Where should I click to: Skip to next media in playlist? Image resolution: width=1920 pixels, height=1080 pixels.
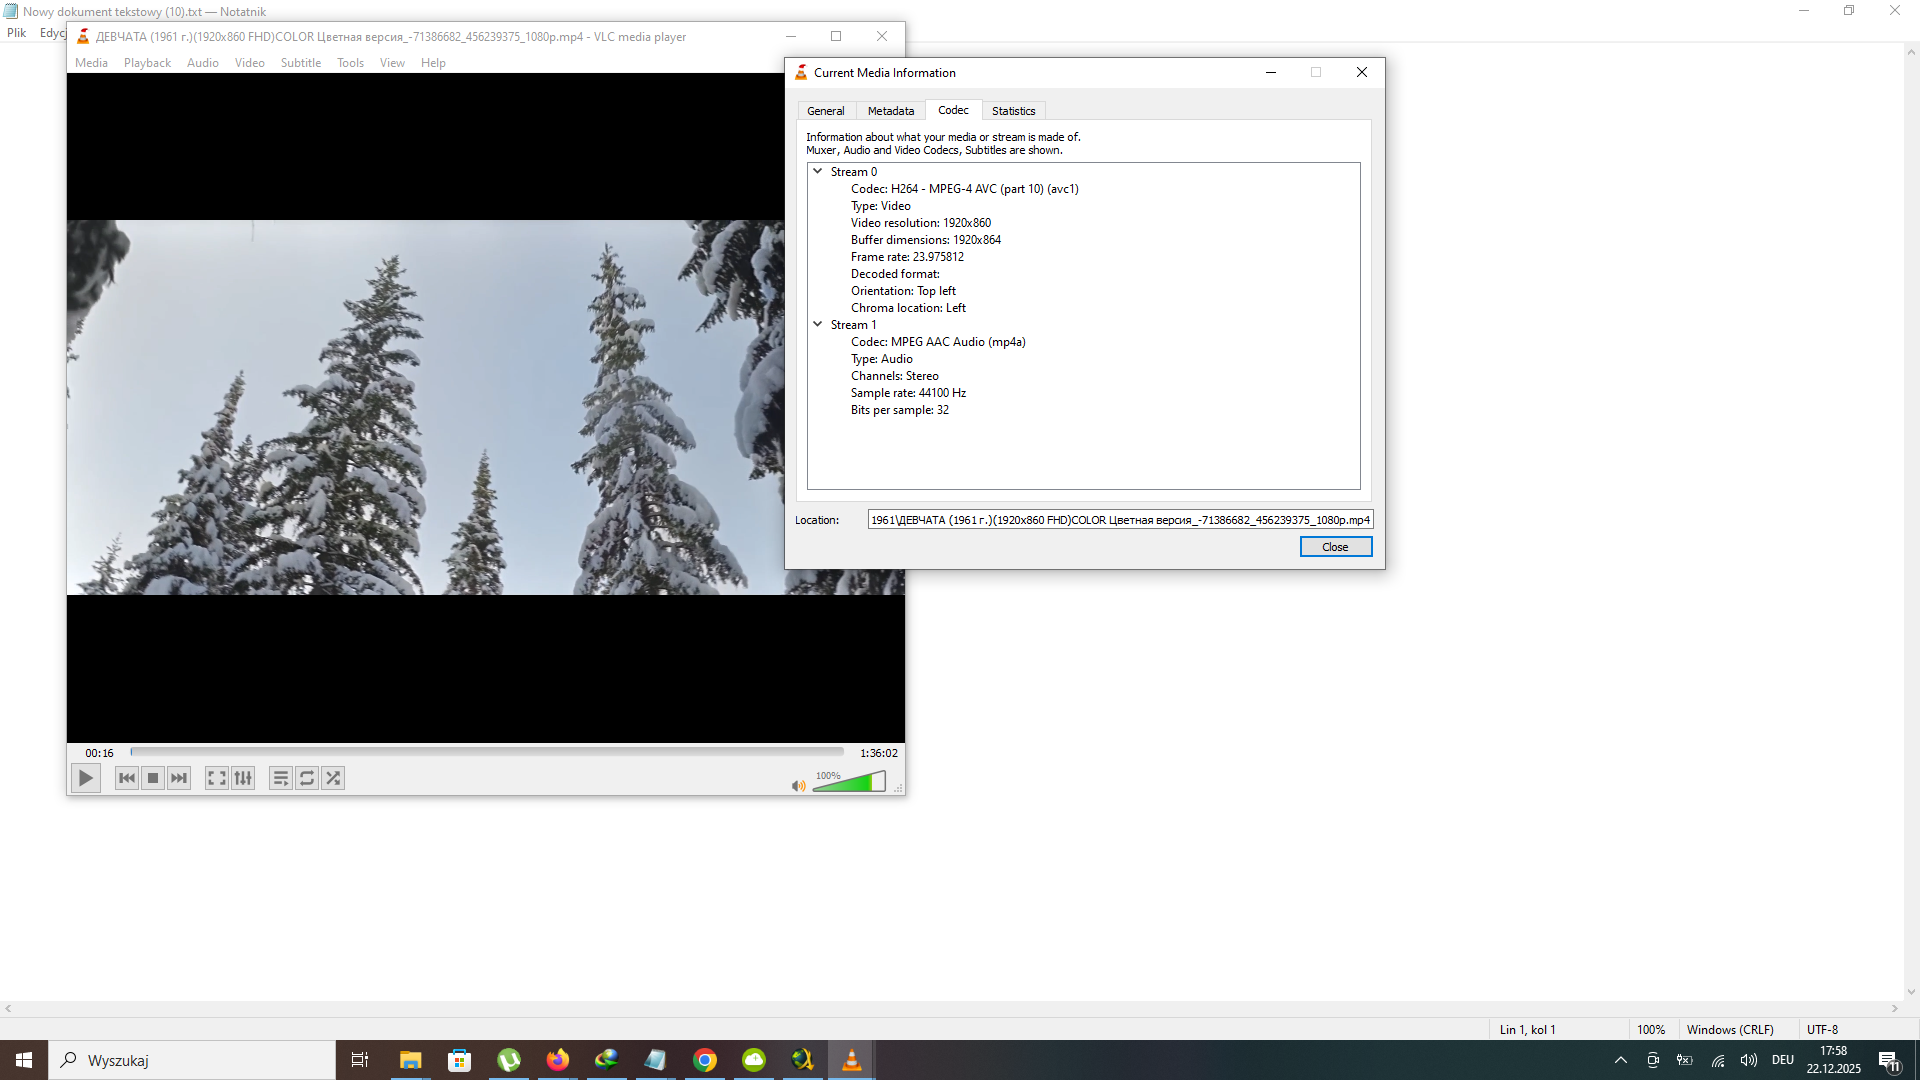[x=178, y=778]
